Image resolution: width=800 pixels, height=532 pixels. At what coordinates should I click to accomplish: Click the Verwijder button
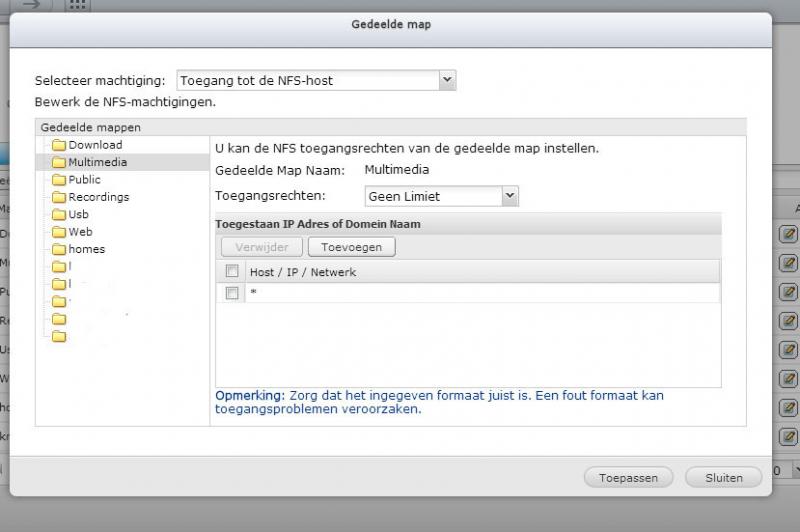(262, 247)
